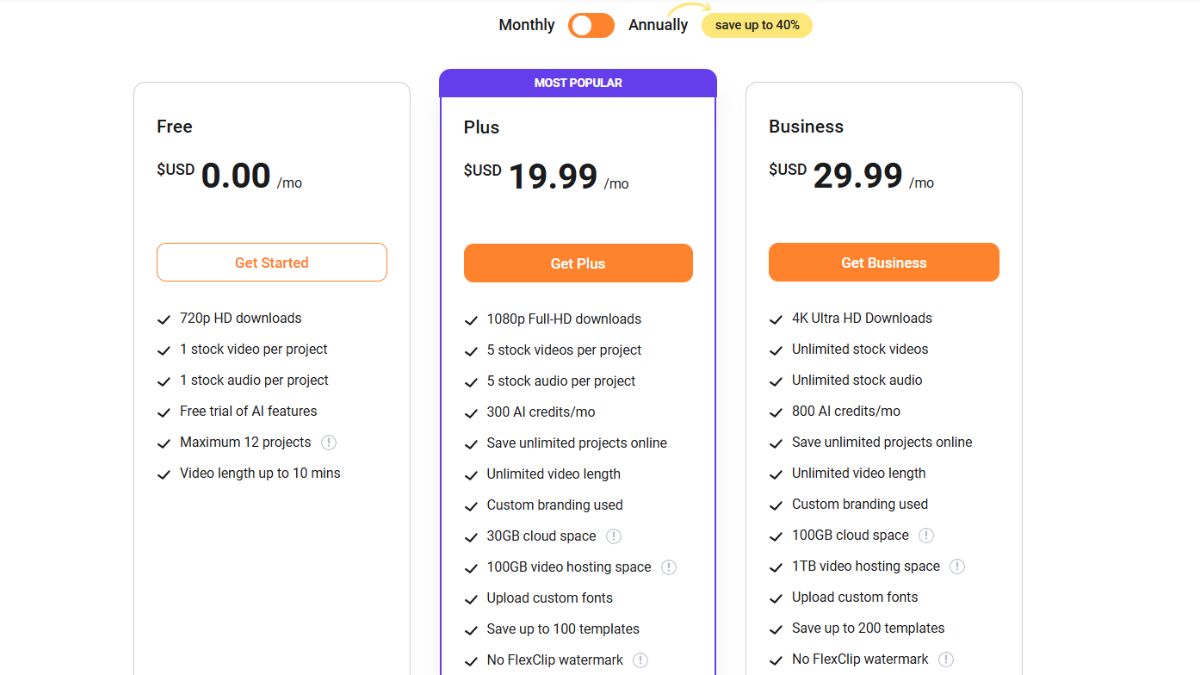This screenshot has height=675, width=1200.
Task: Open info icon beside Maximum 12 projects
Action: 329,442
